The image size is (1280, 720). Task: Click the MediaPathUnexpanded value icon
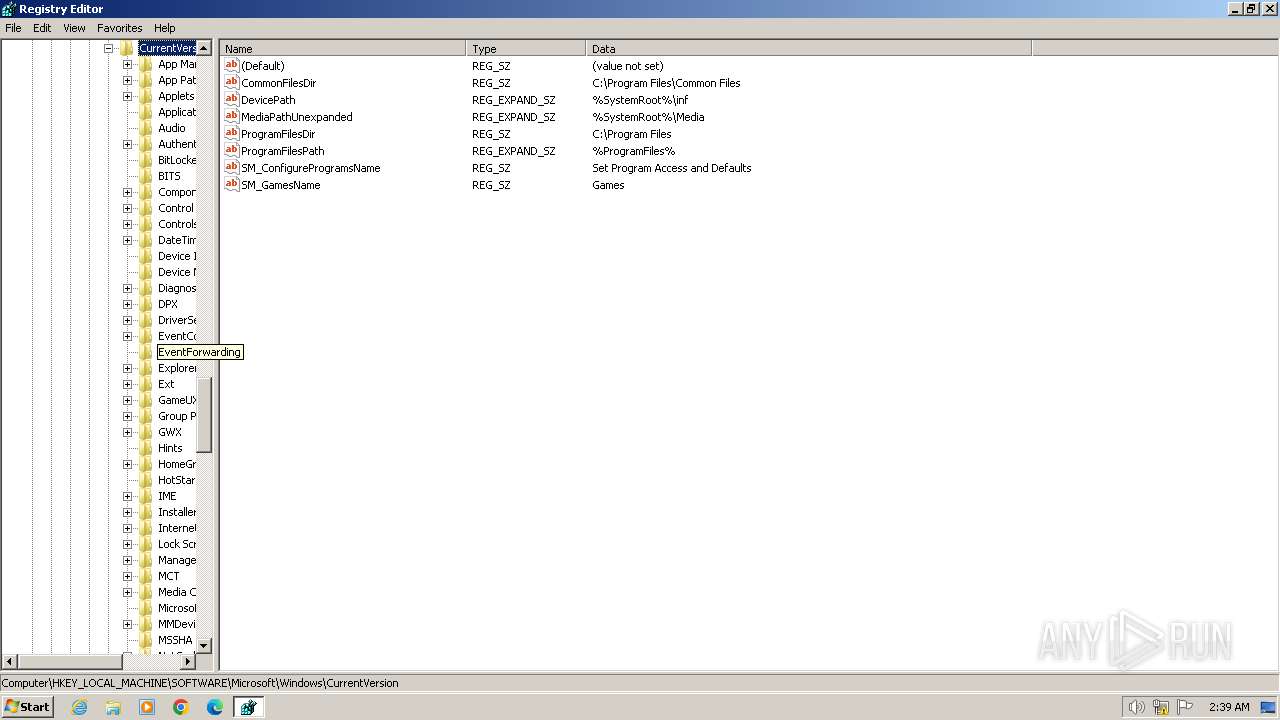232,117
